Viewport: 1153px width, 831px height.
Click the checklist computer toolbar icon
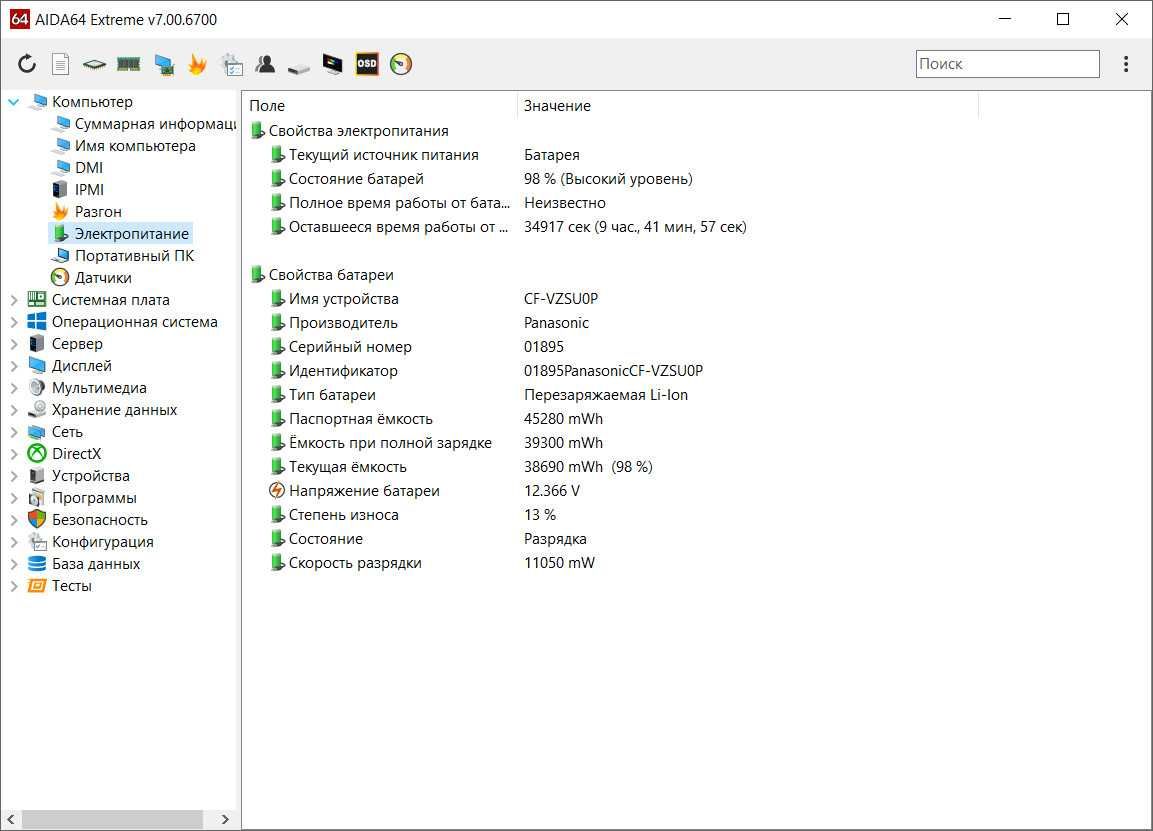point(232,64)
